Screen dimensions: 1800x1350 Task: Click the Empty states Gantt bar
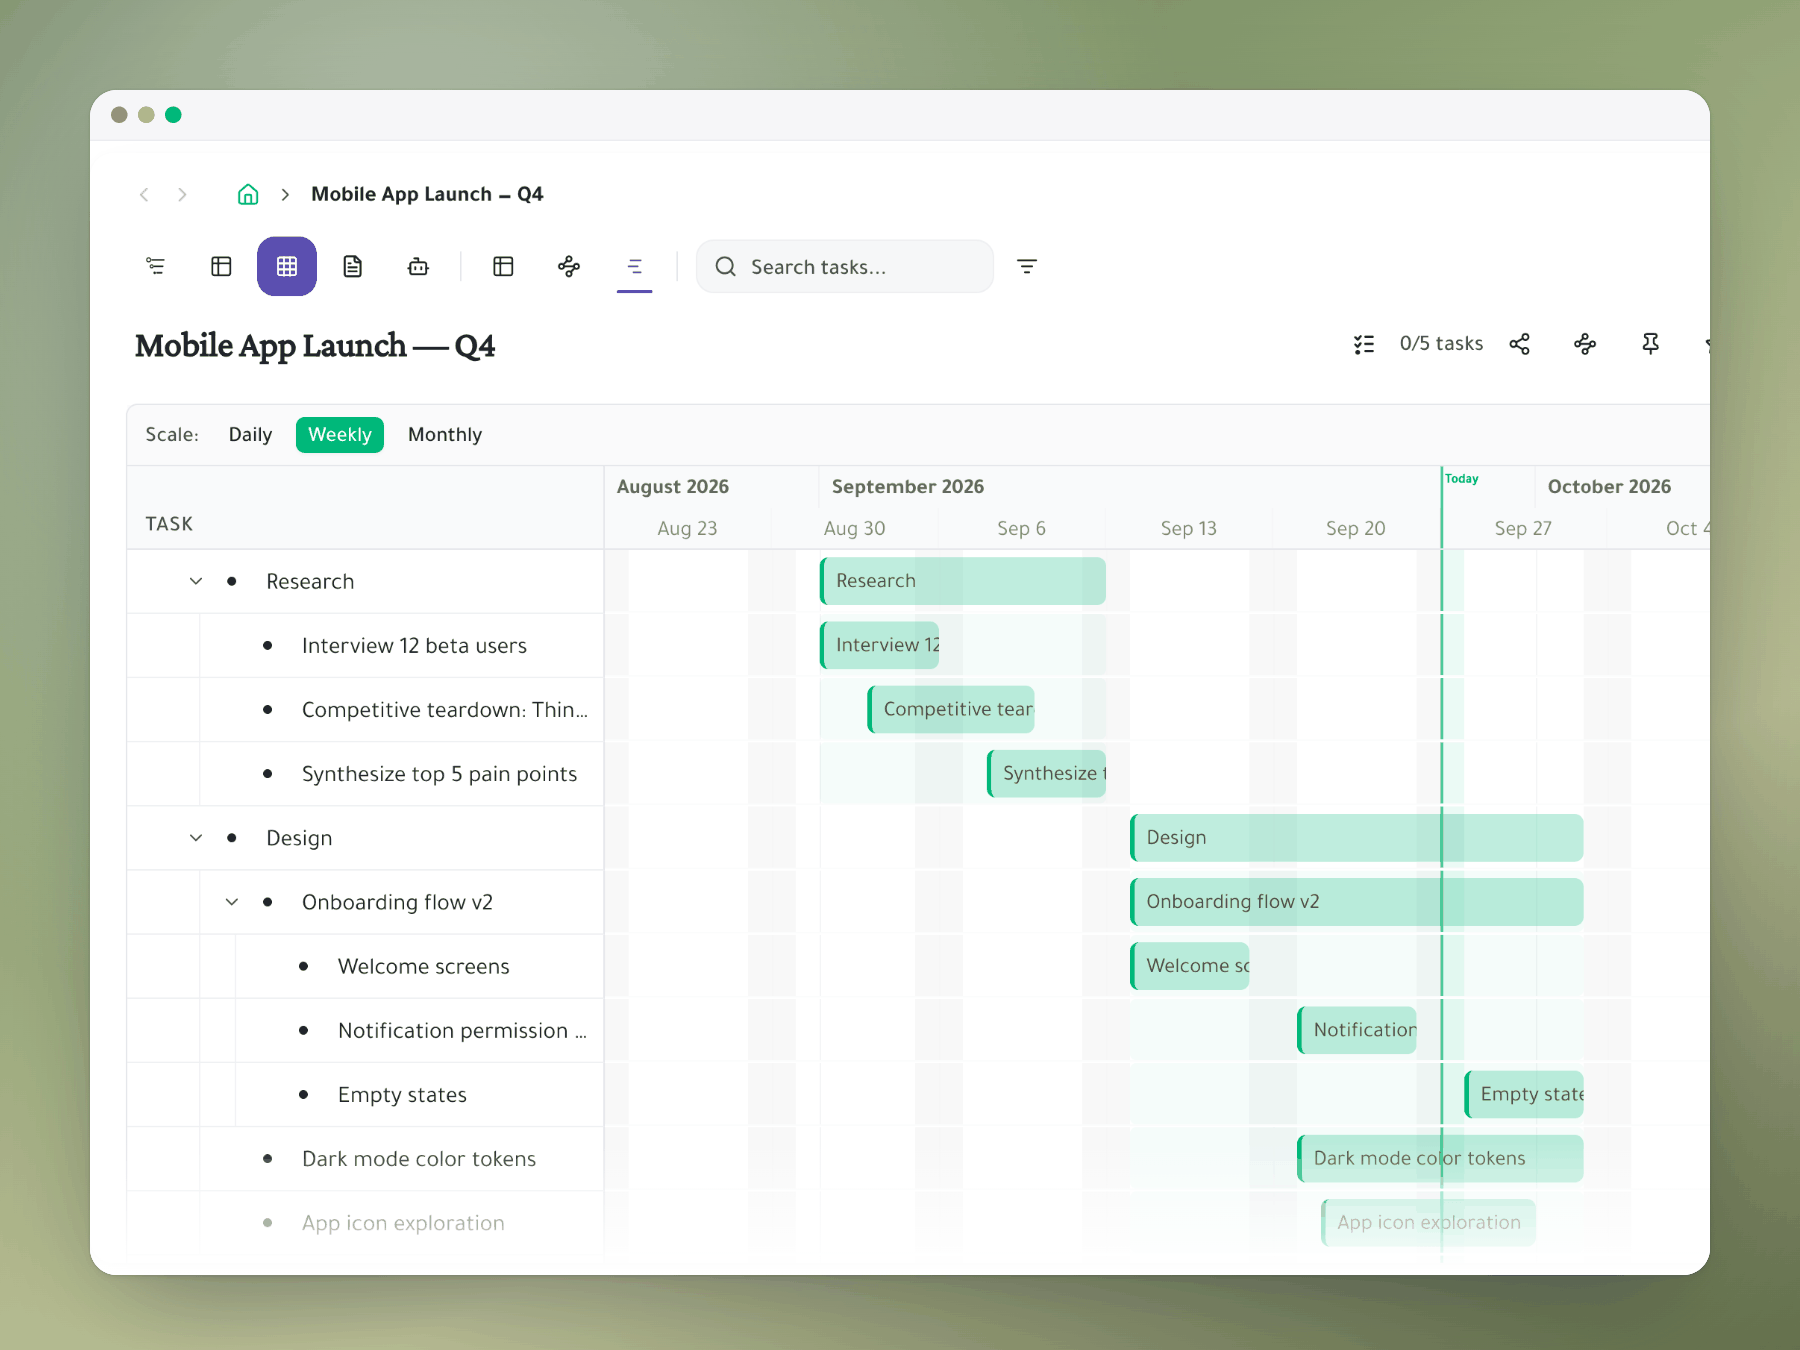tap(1524, 1094)
